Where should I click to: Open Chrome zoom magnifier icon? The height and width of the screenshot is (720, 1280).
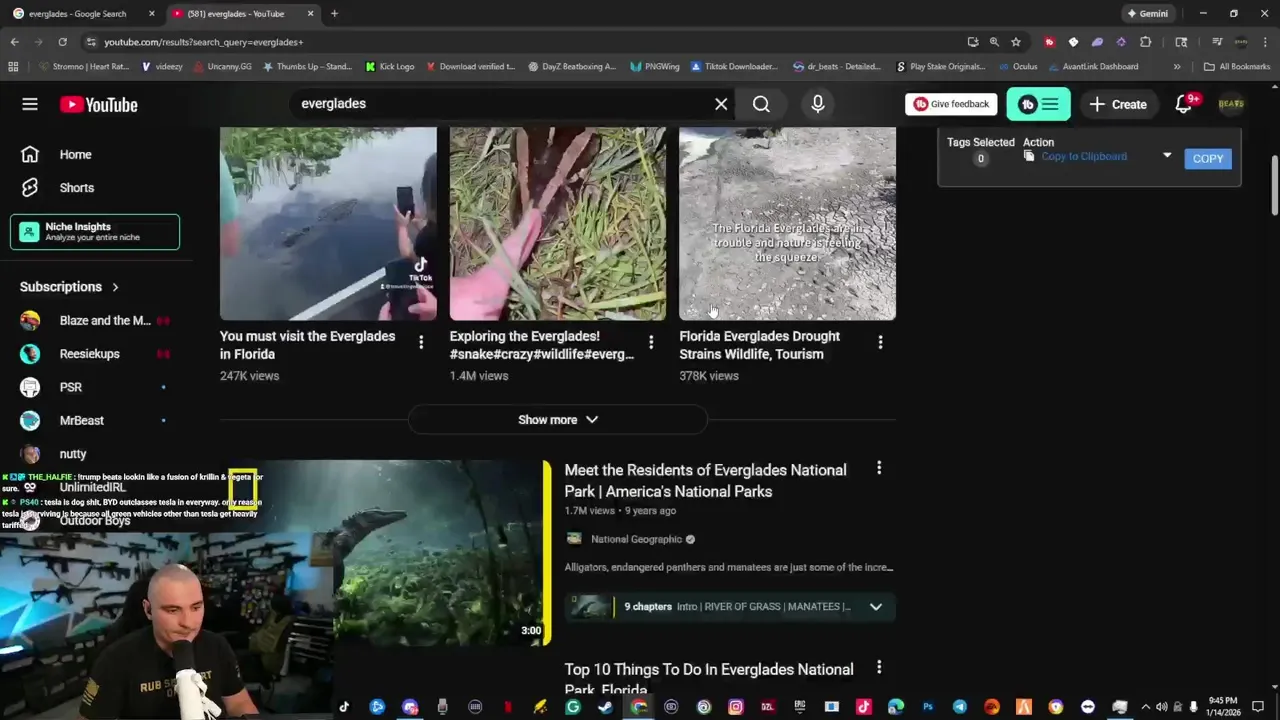tap(994, 42)
